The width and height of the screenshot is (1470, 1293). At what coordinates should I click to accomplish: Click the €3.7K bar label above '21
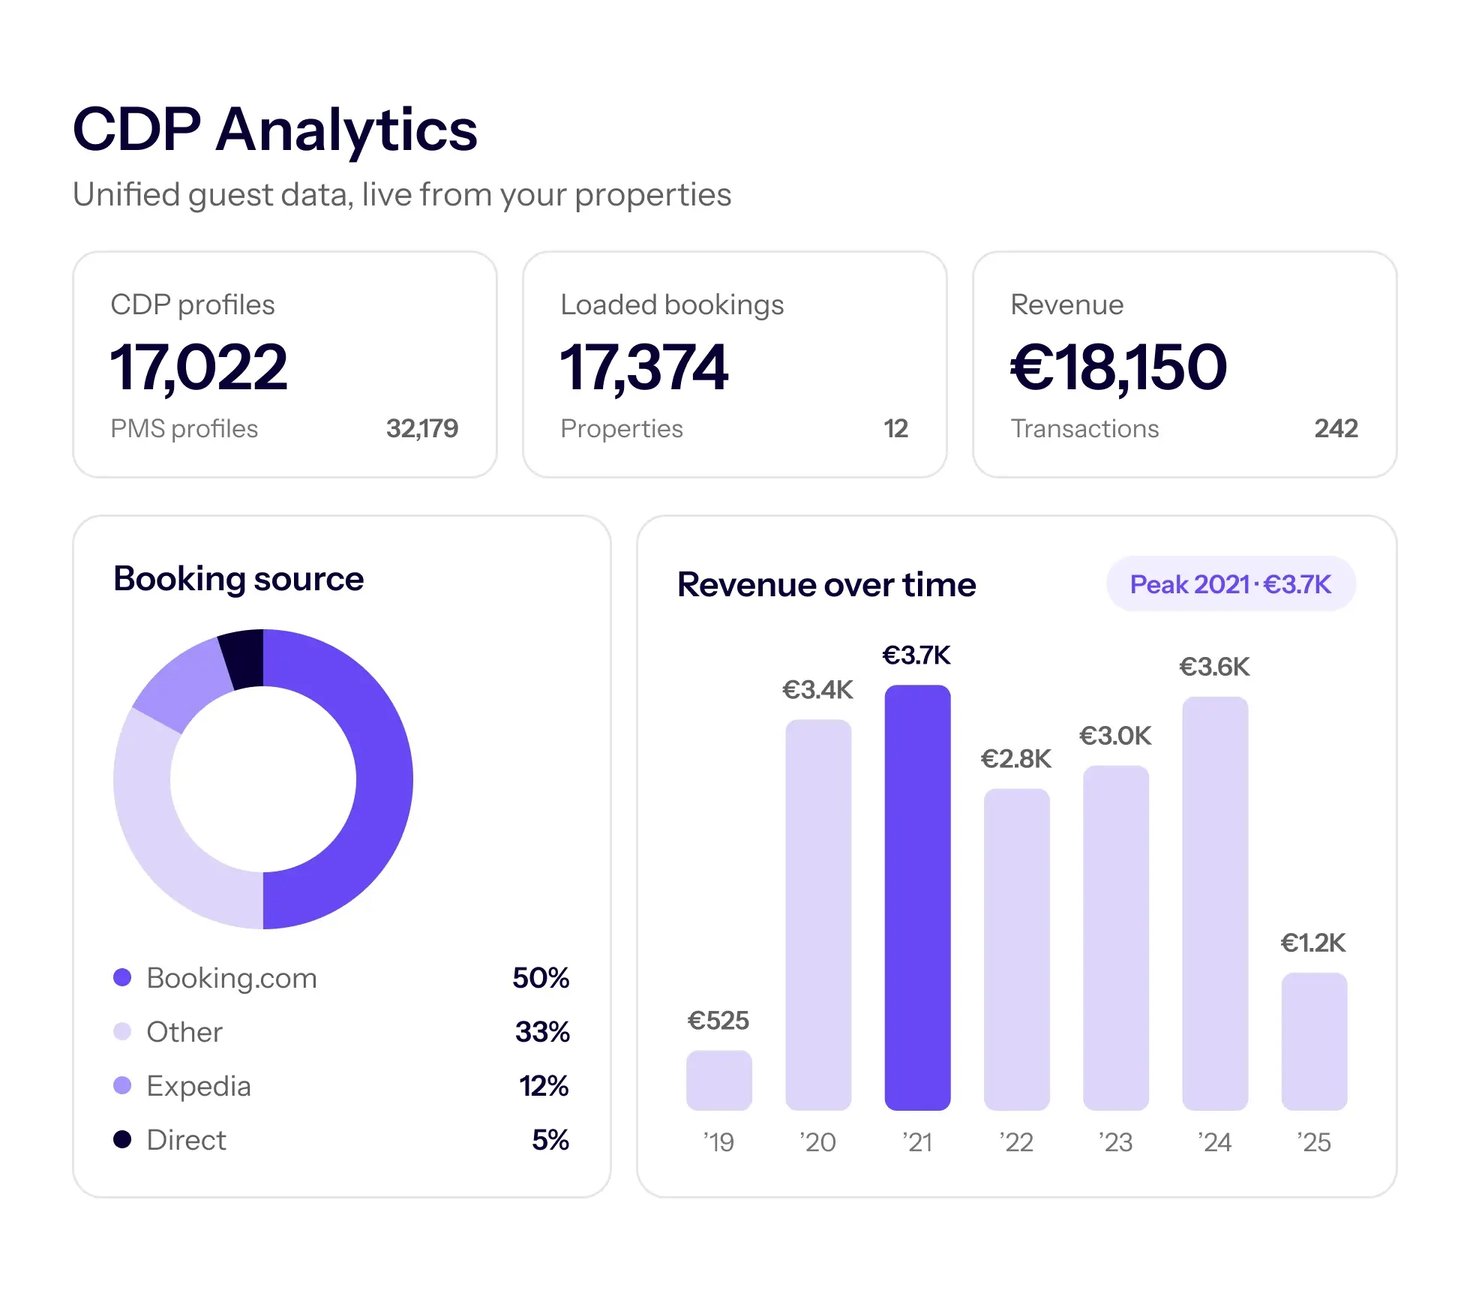pos(917,656)
